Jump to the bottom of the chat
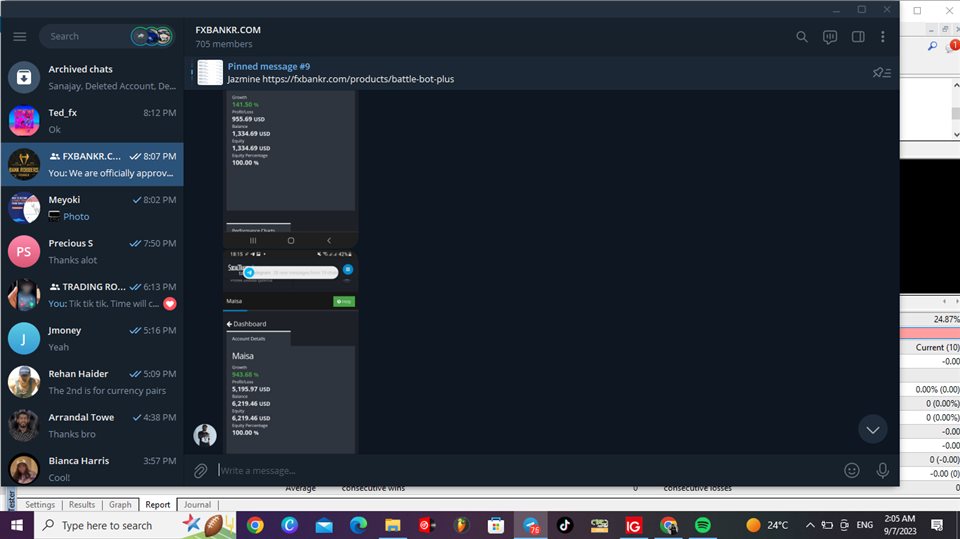This screenshot has width=960, height=539. point(872,429)
